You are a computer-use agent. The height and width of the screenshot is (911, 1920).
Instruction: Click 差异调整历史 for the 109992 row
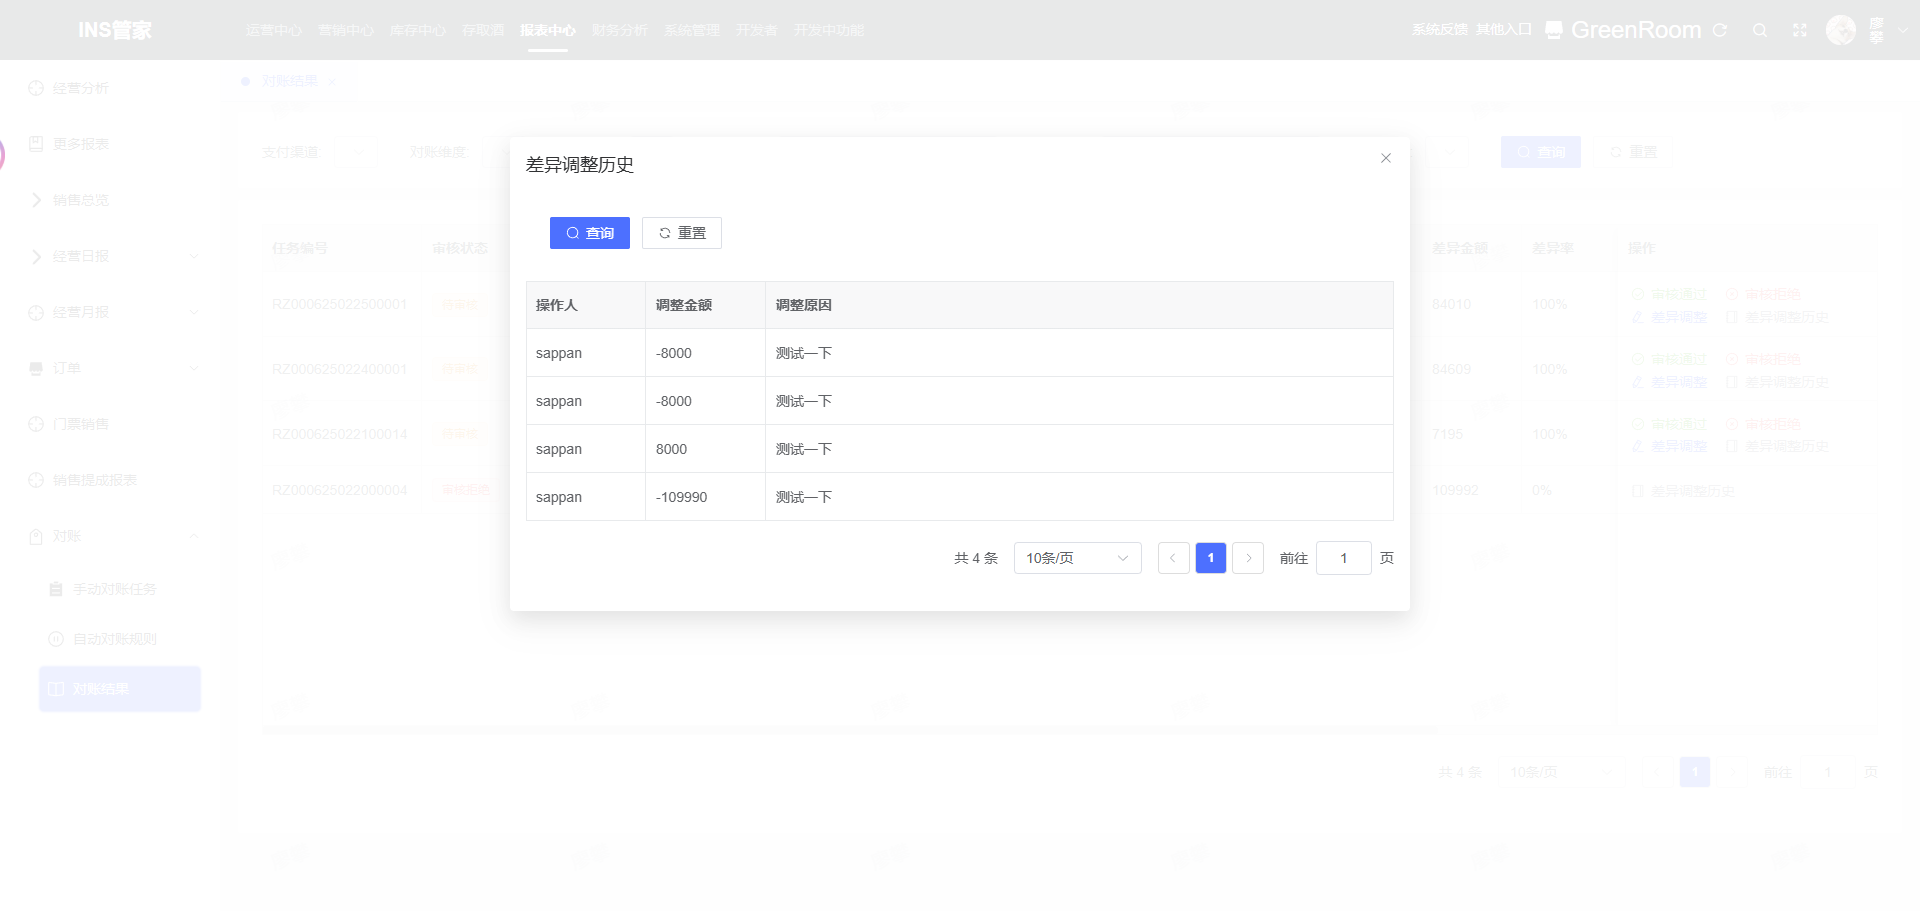point(1684,491)
